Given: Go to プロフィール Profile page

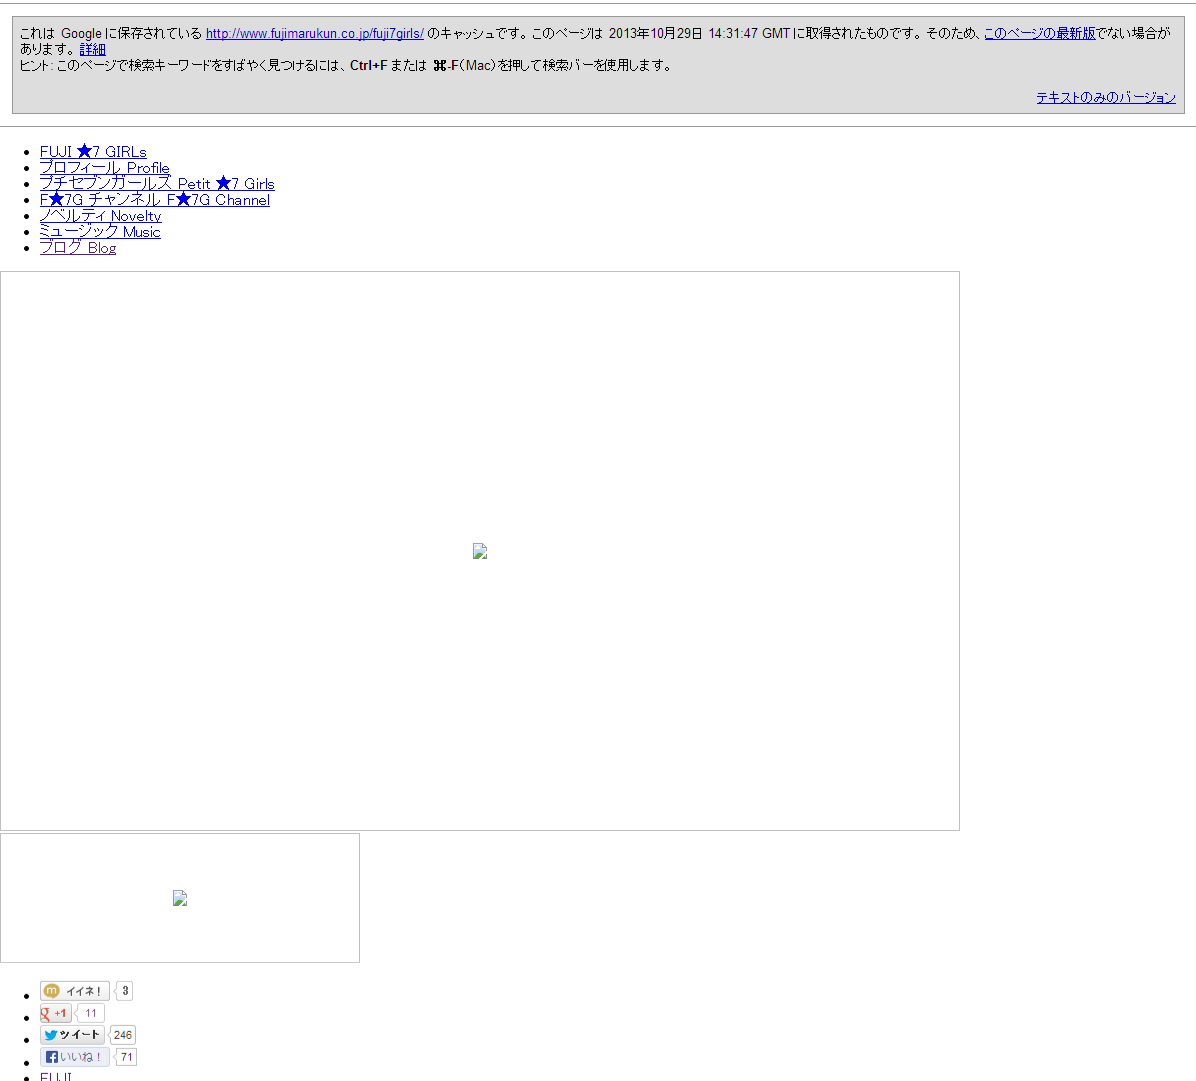Looking at the screenshot, I should coord(104,168).
